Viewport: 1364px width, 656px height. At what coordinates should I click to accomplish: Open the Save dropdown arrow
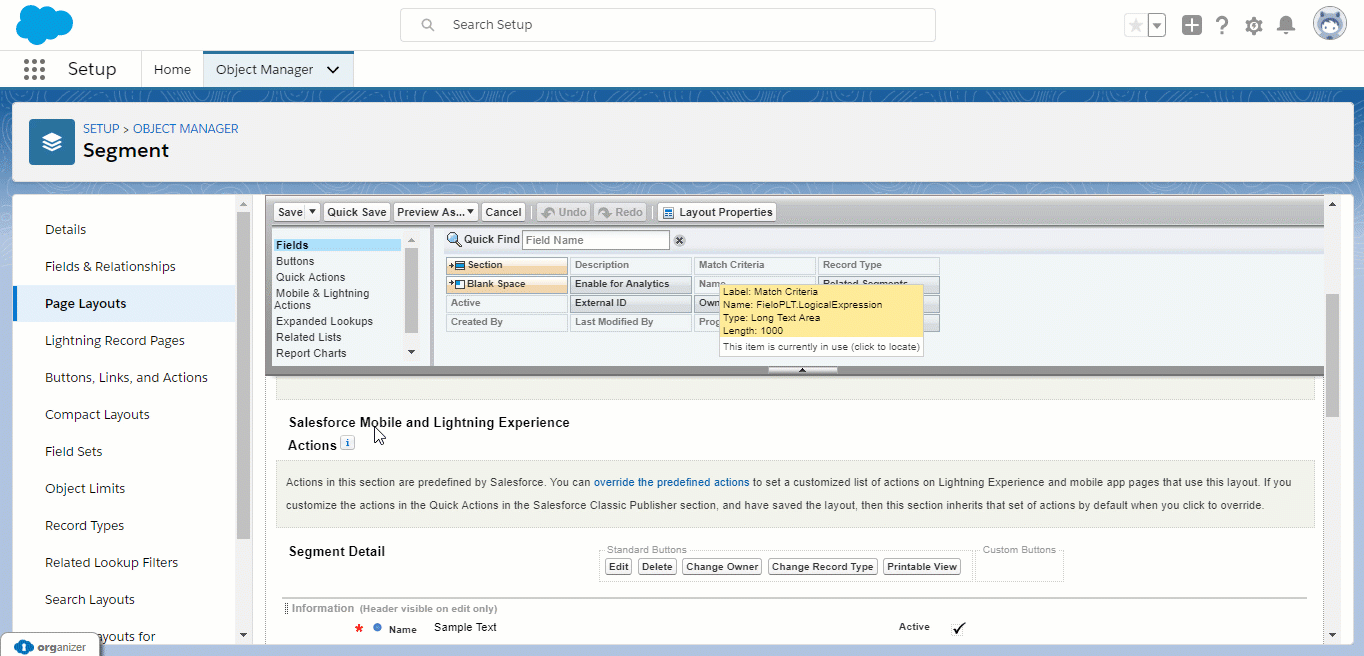(313, 212)
